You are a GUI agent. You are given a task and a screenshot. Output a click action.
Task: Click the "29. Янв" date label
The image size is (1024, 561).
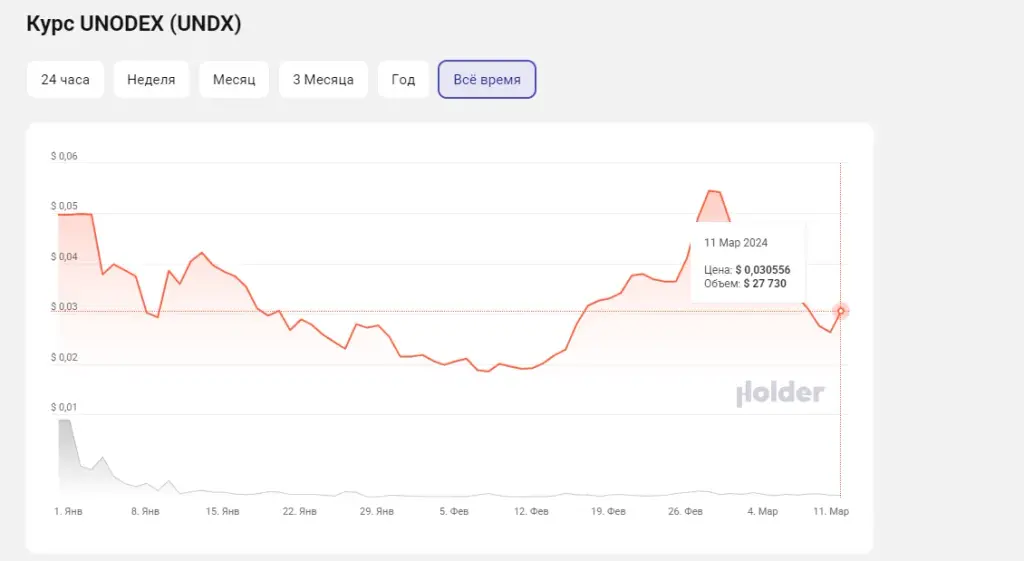click(x=376, y=511)
